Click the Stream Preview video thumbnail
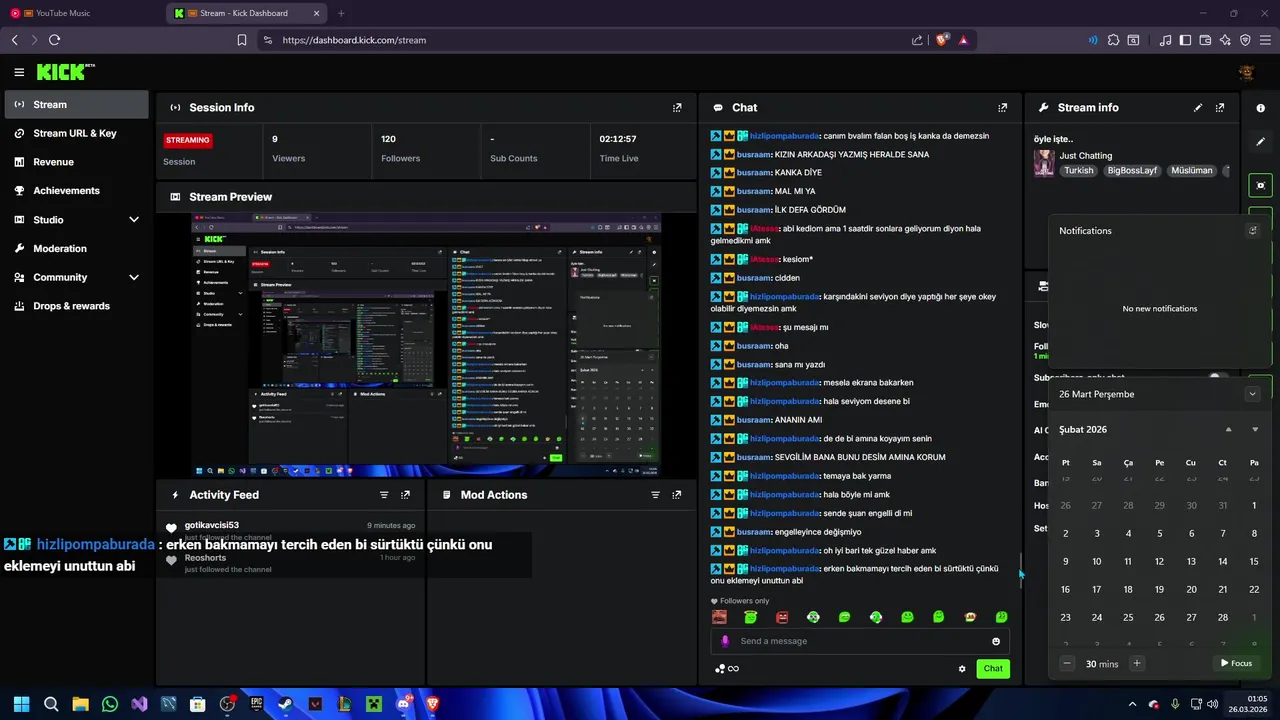 (x=426, y=344)
